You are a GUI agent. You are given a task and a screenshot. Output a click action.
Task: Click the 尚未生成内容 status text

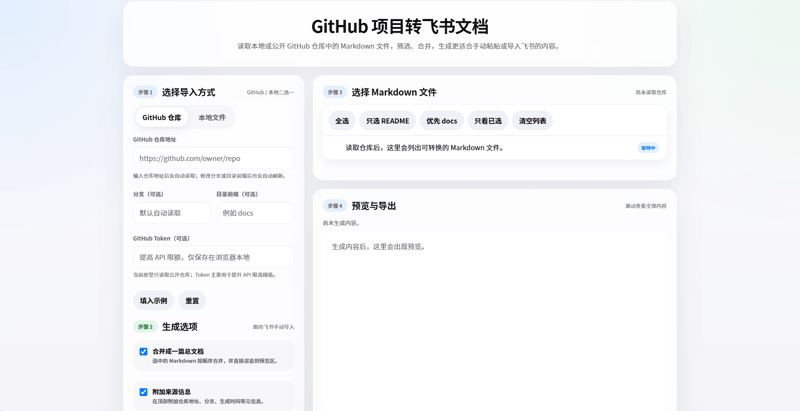(341, 223)
